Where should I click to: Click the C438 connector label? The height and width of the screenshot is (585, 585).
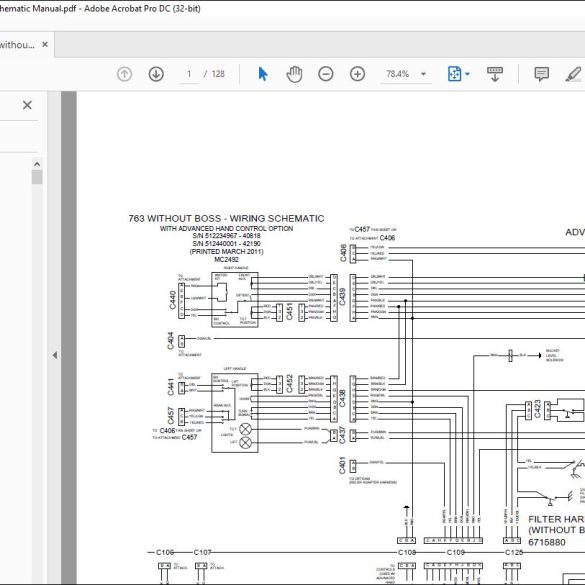click(342, 398)
